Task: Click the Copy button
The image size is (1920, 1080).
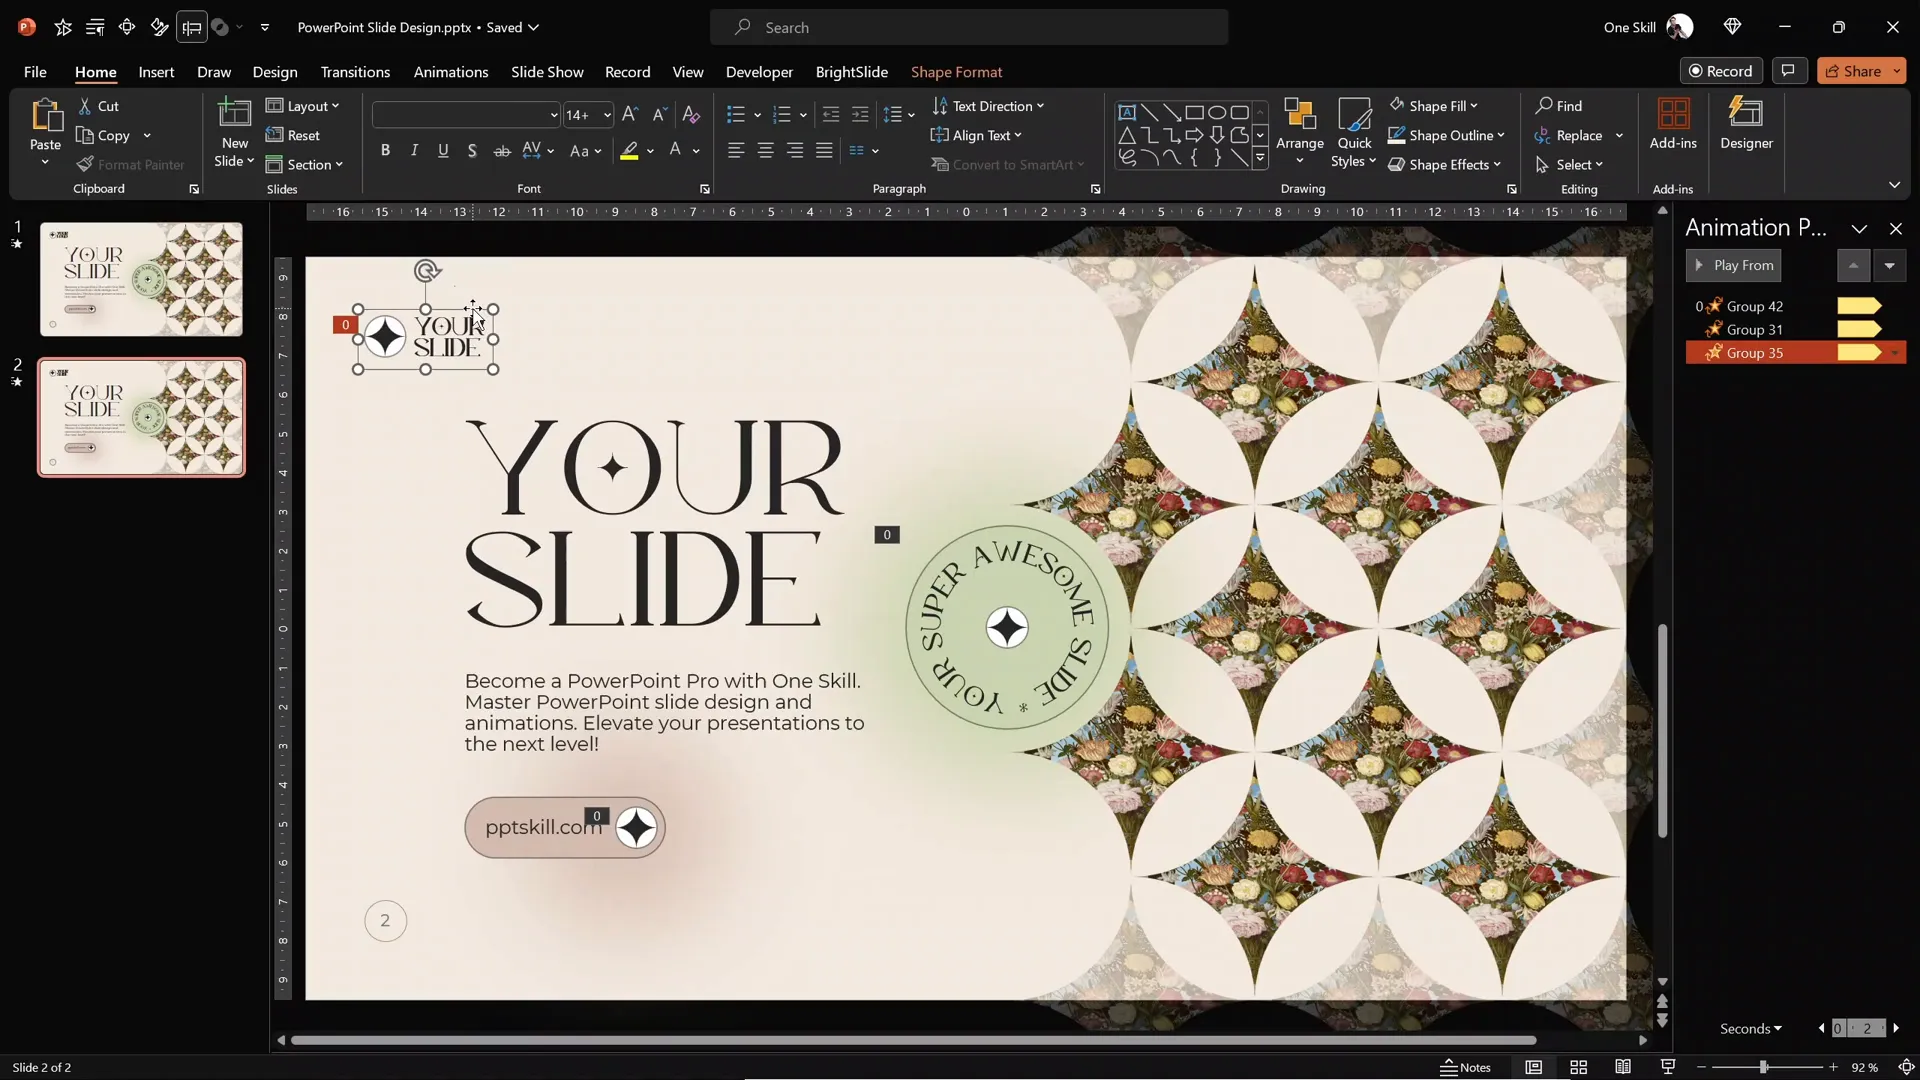Action: [x=103, y=135]
